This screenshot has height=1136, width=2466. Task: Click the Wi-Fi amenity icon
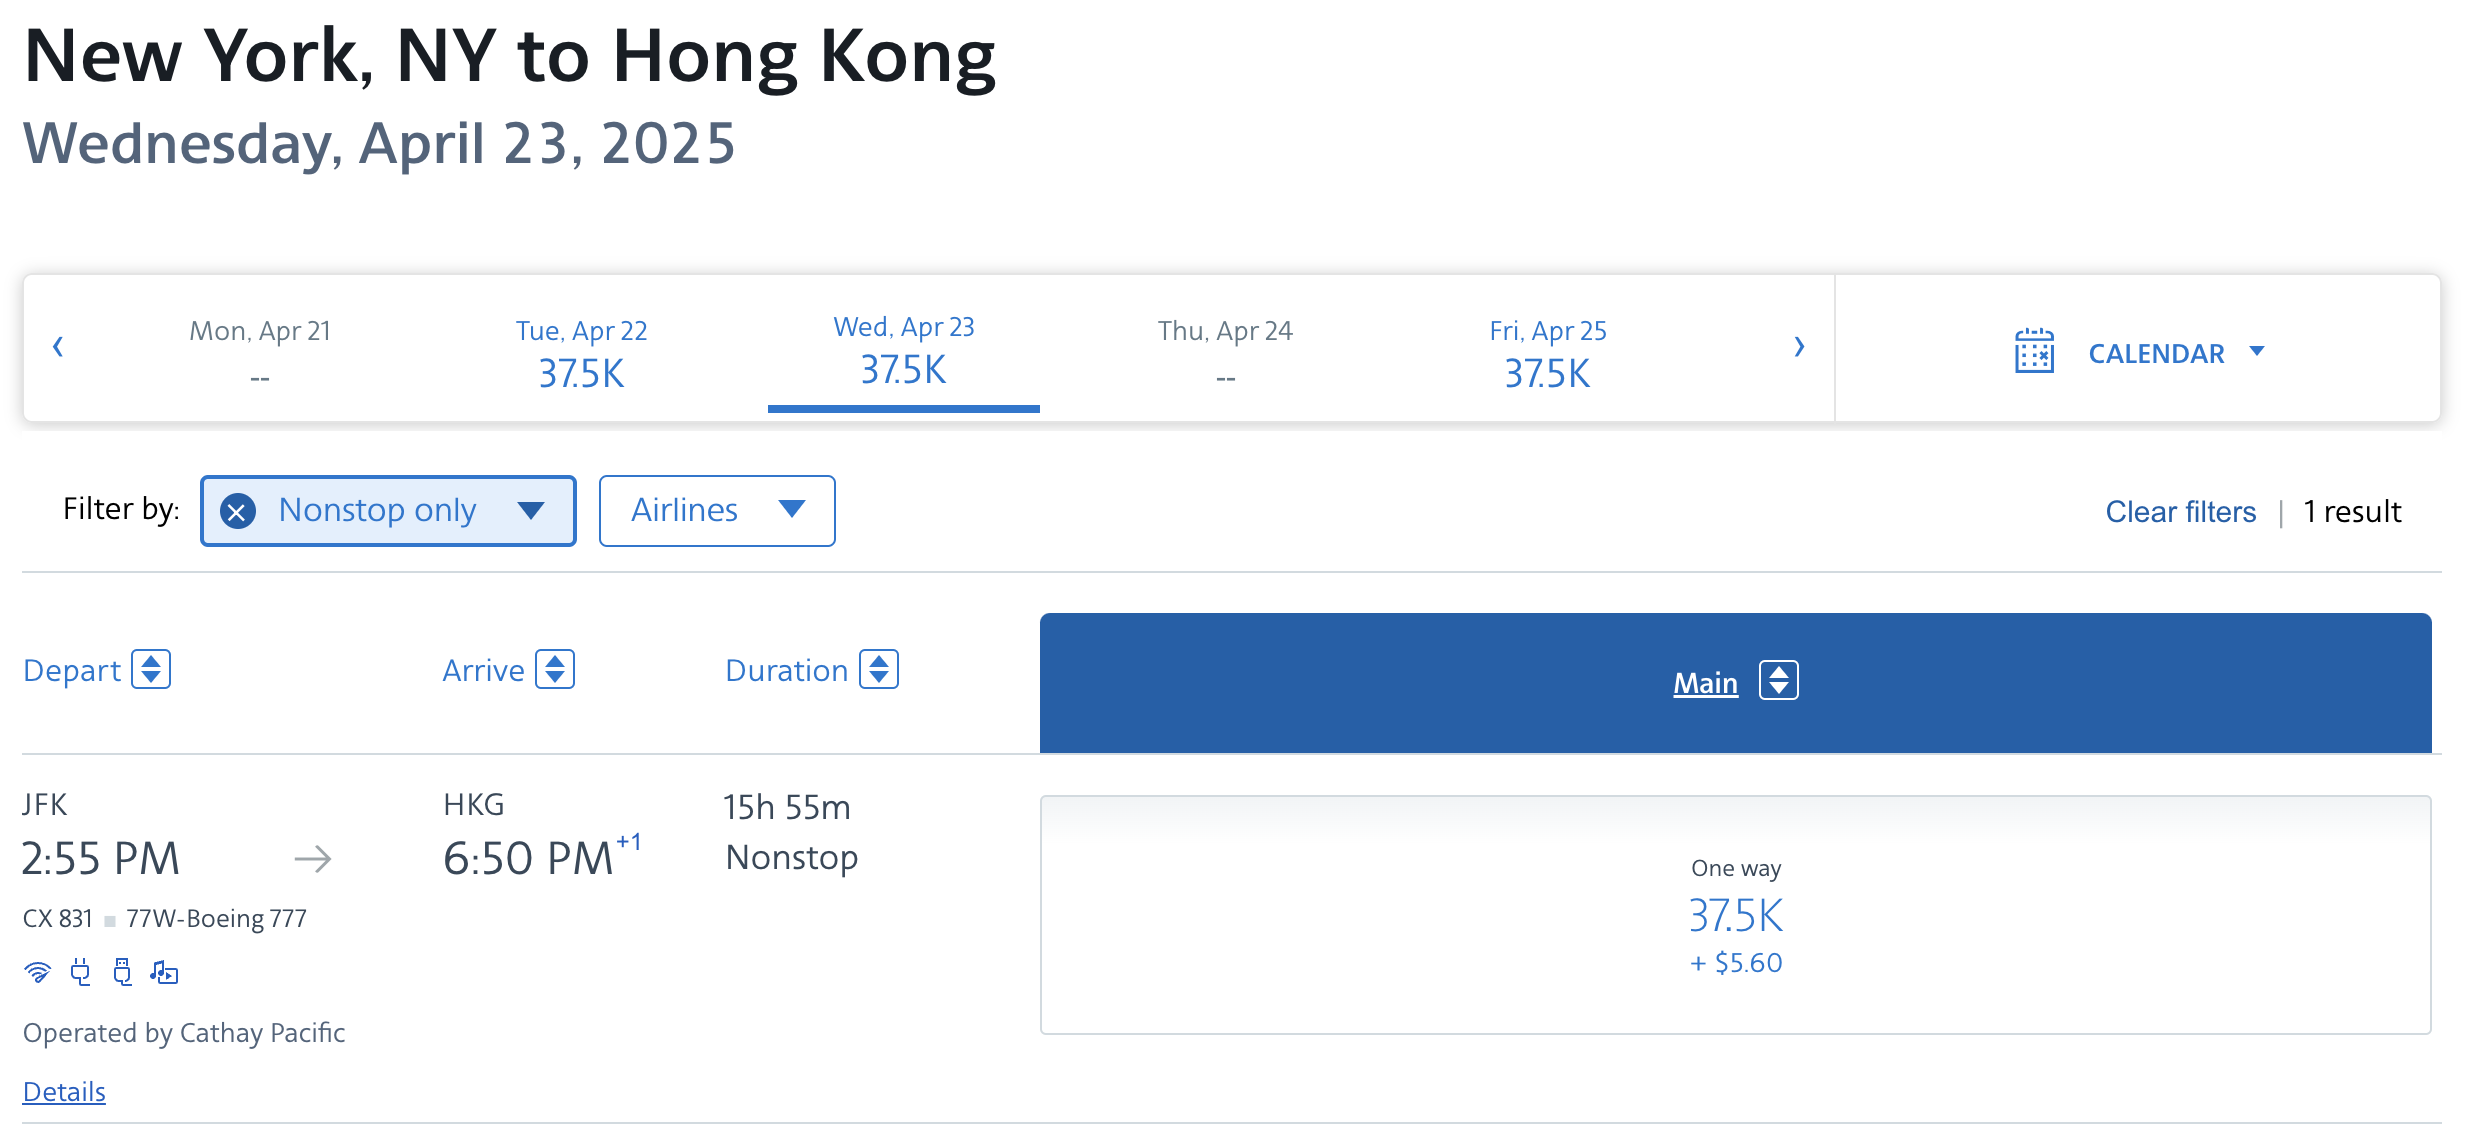(38, 972)
